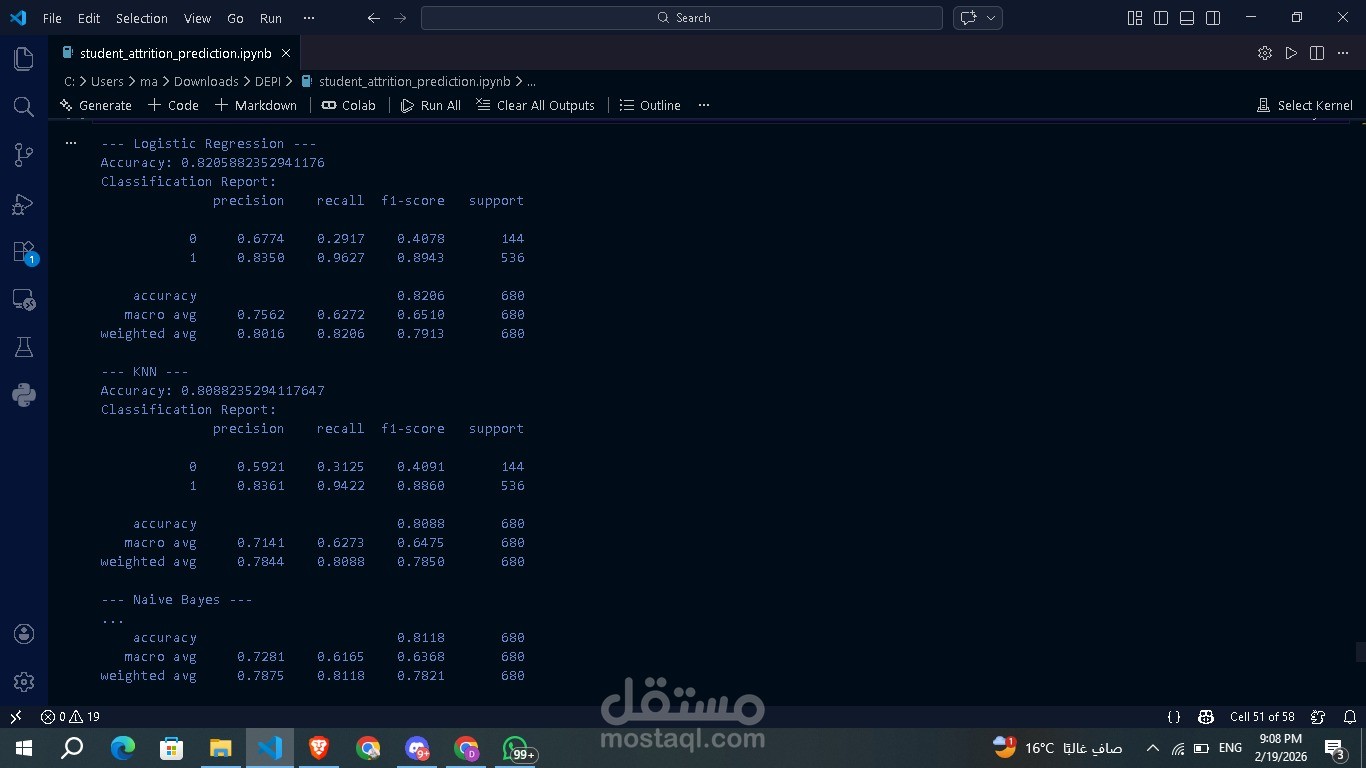Expand hidden icons in system tray
Viewport: 1366px width, 768px height.
click(x=1152, y=747)
